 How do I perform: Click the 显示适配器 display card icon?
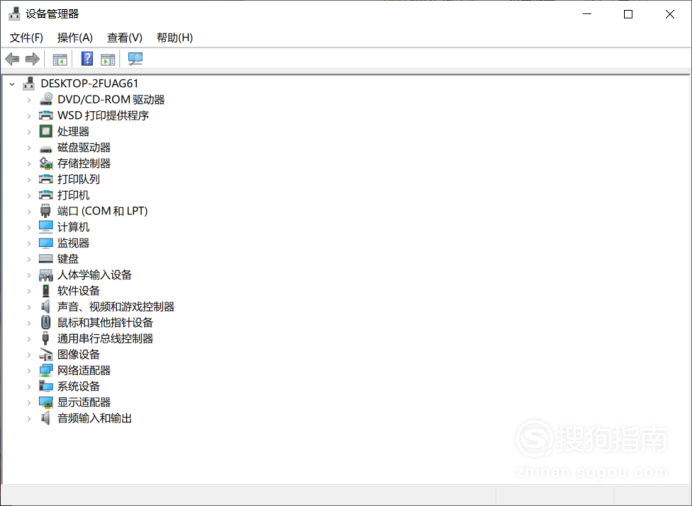coord(46,402)
